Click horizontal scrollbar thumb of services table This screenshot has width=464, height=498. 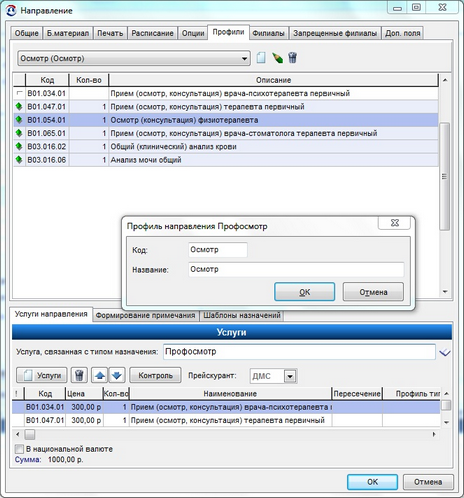click(30, 434)
